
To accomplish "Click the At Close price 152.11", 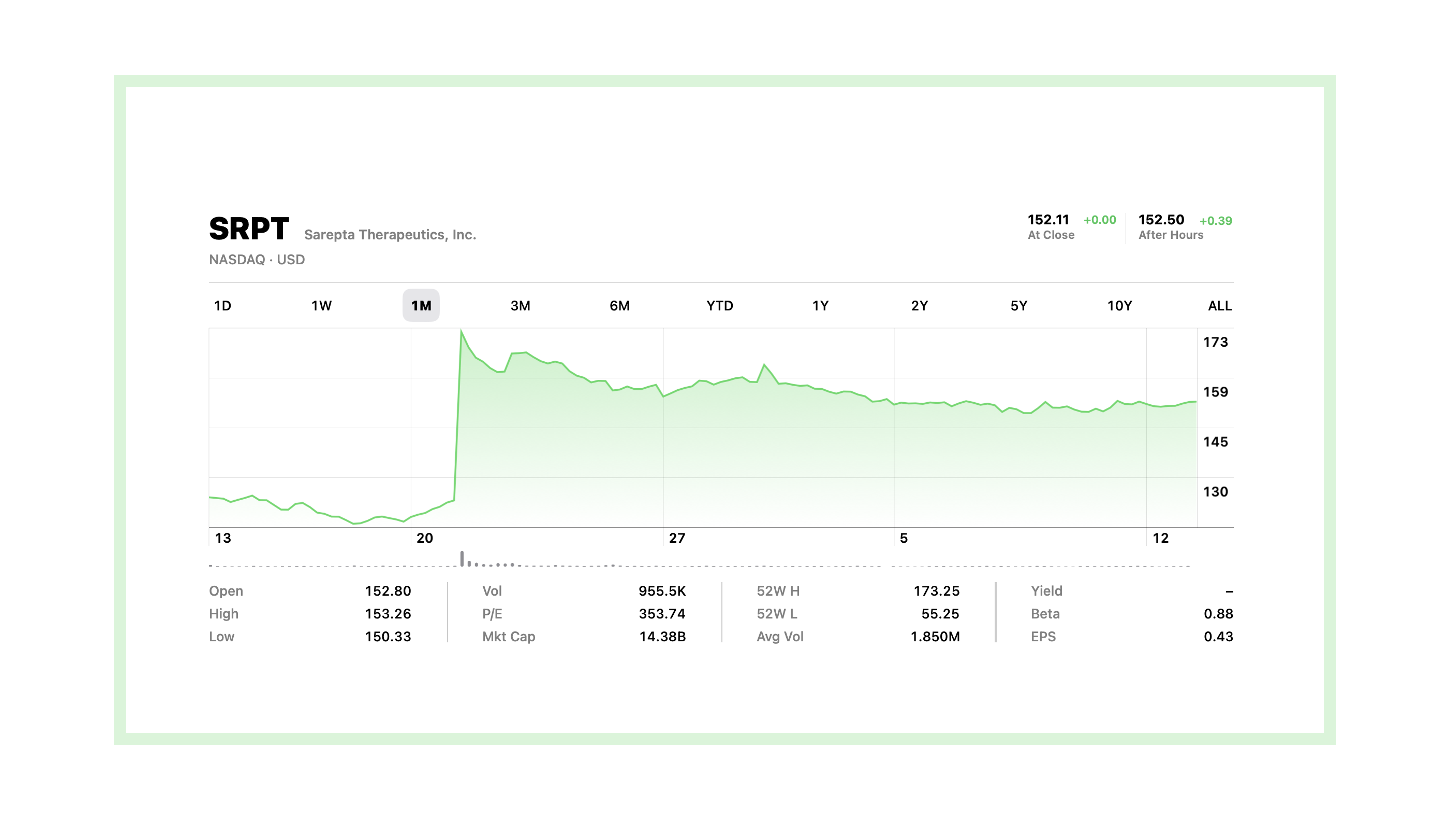I will tap(1048, 220).
